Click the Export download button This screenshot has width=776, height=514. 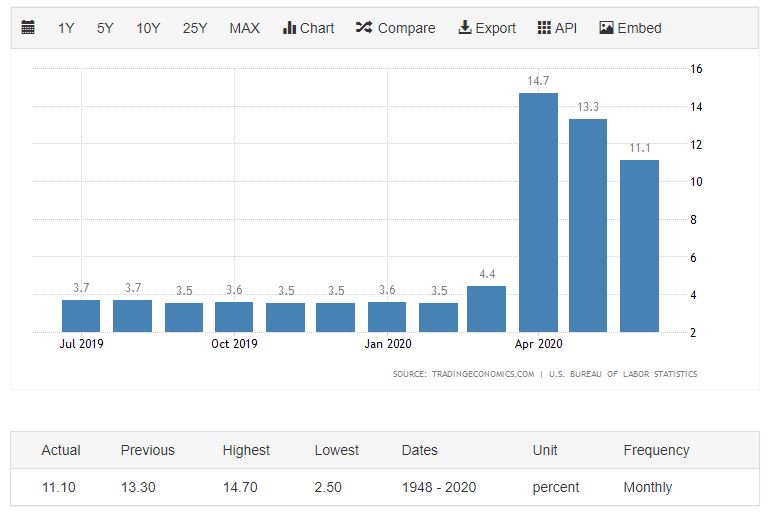(x=487, y=28)
